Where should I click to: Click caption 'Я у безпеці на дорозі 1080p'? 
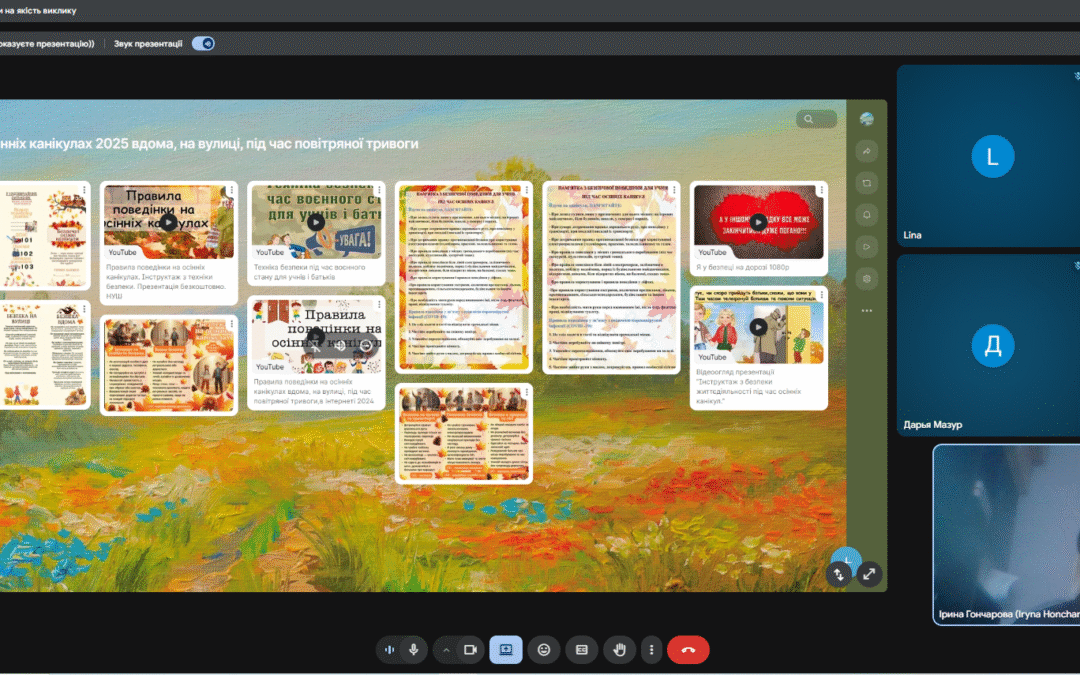(742, 267)
